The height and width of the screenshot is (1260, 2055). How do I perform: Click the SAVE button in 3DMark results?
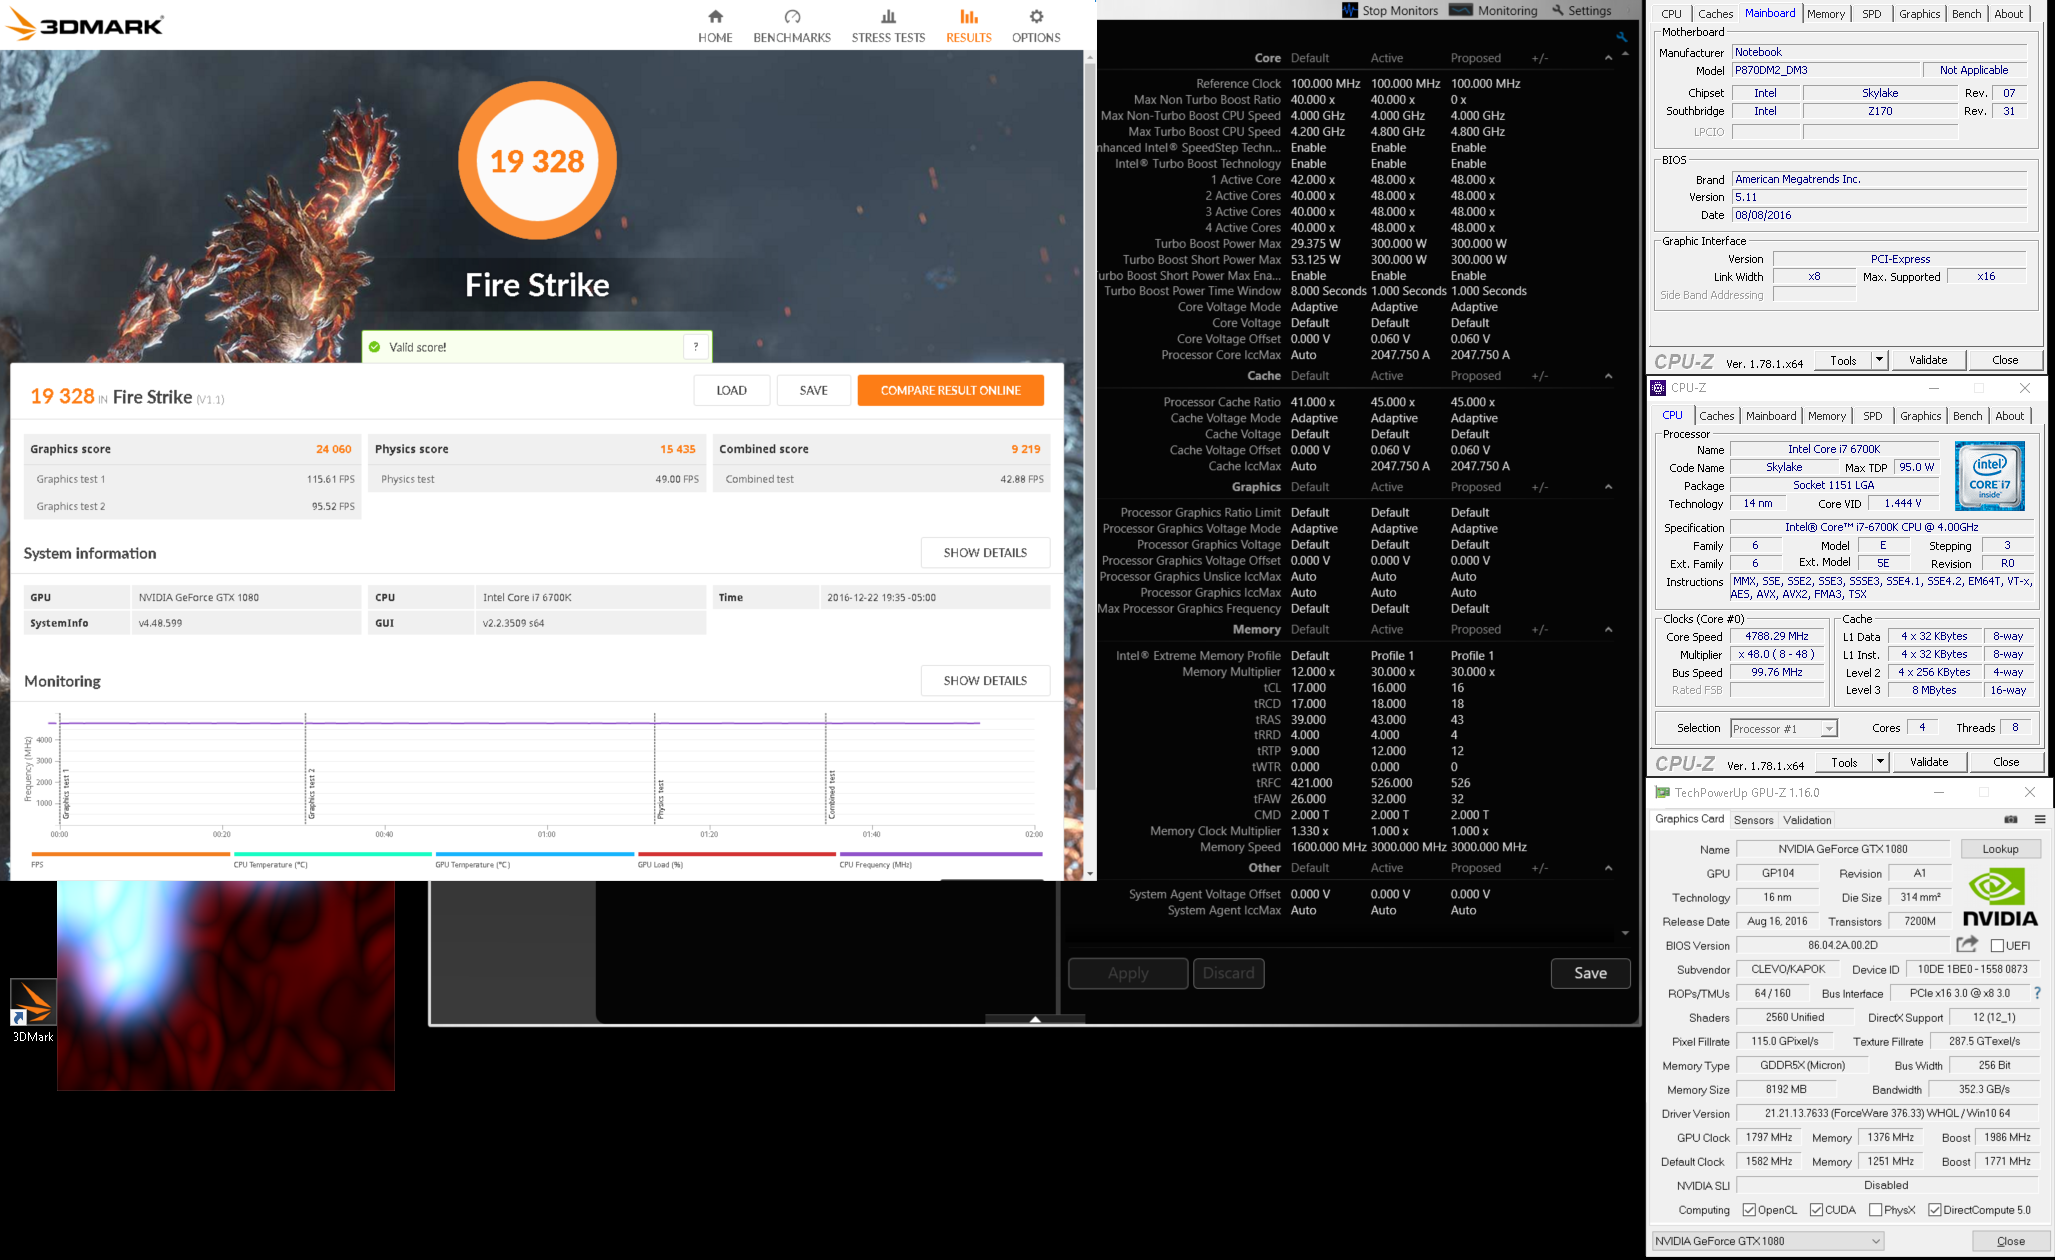coord(813,390)
